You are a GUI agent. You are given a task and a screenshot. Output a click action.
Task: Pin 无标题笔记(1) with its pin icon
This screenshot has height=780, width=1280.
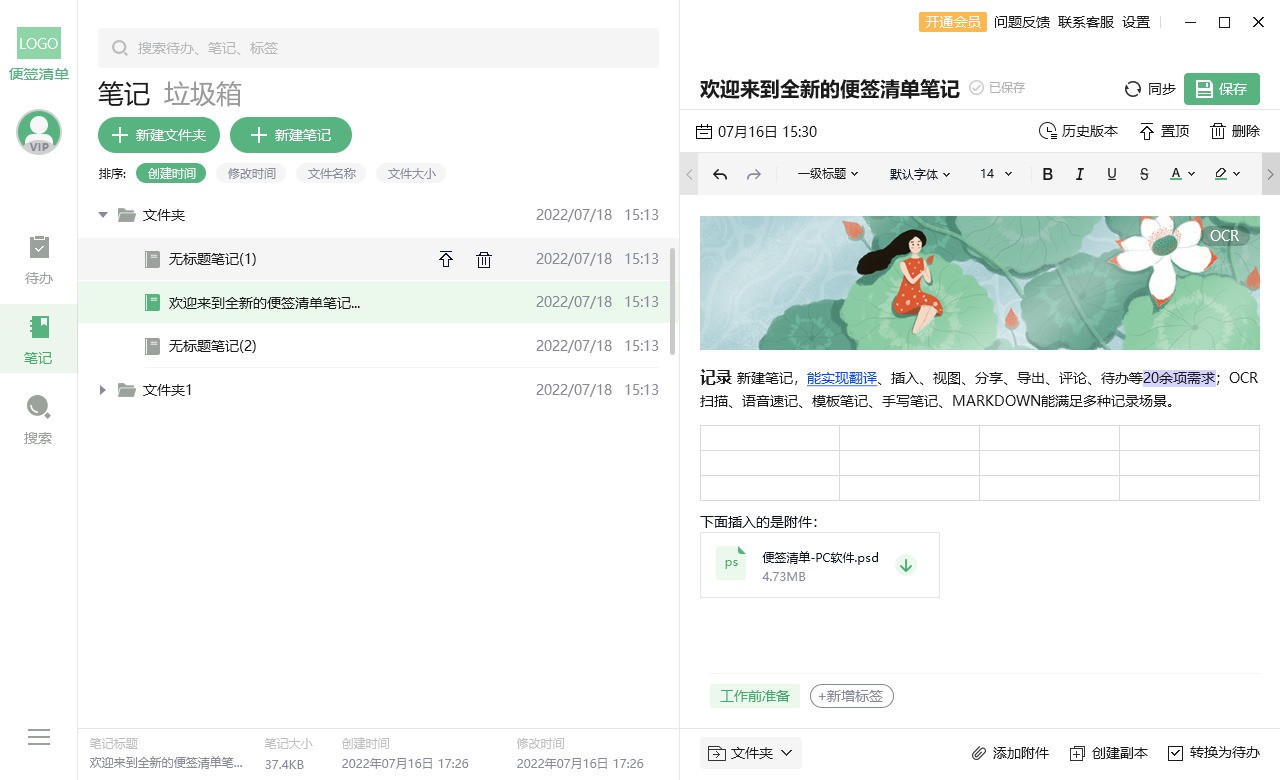pos(446,259)
